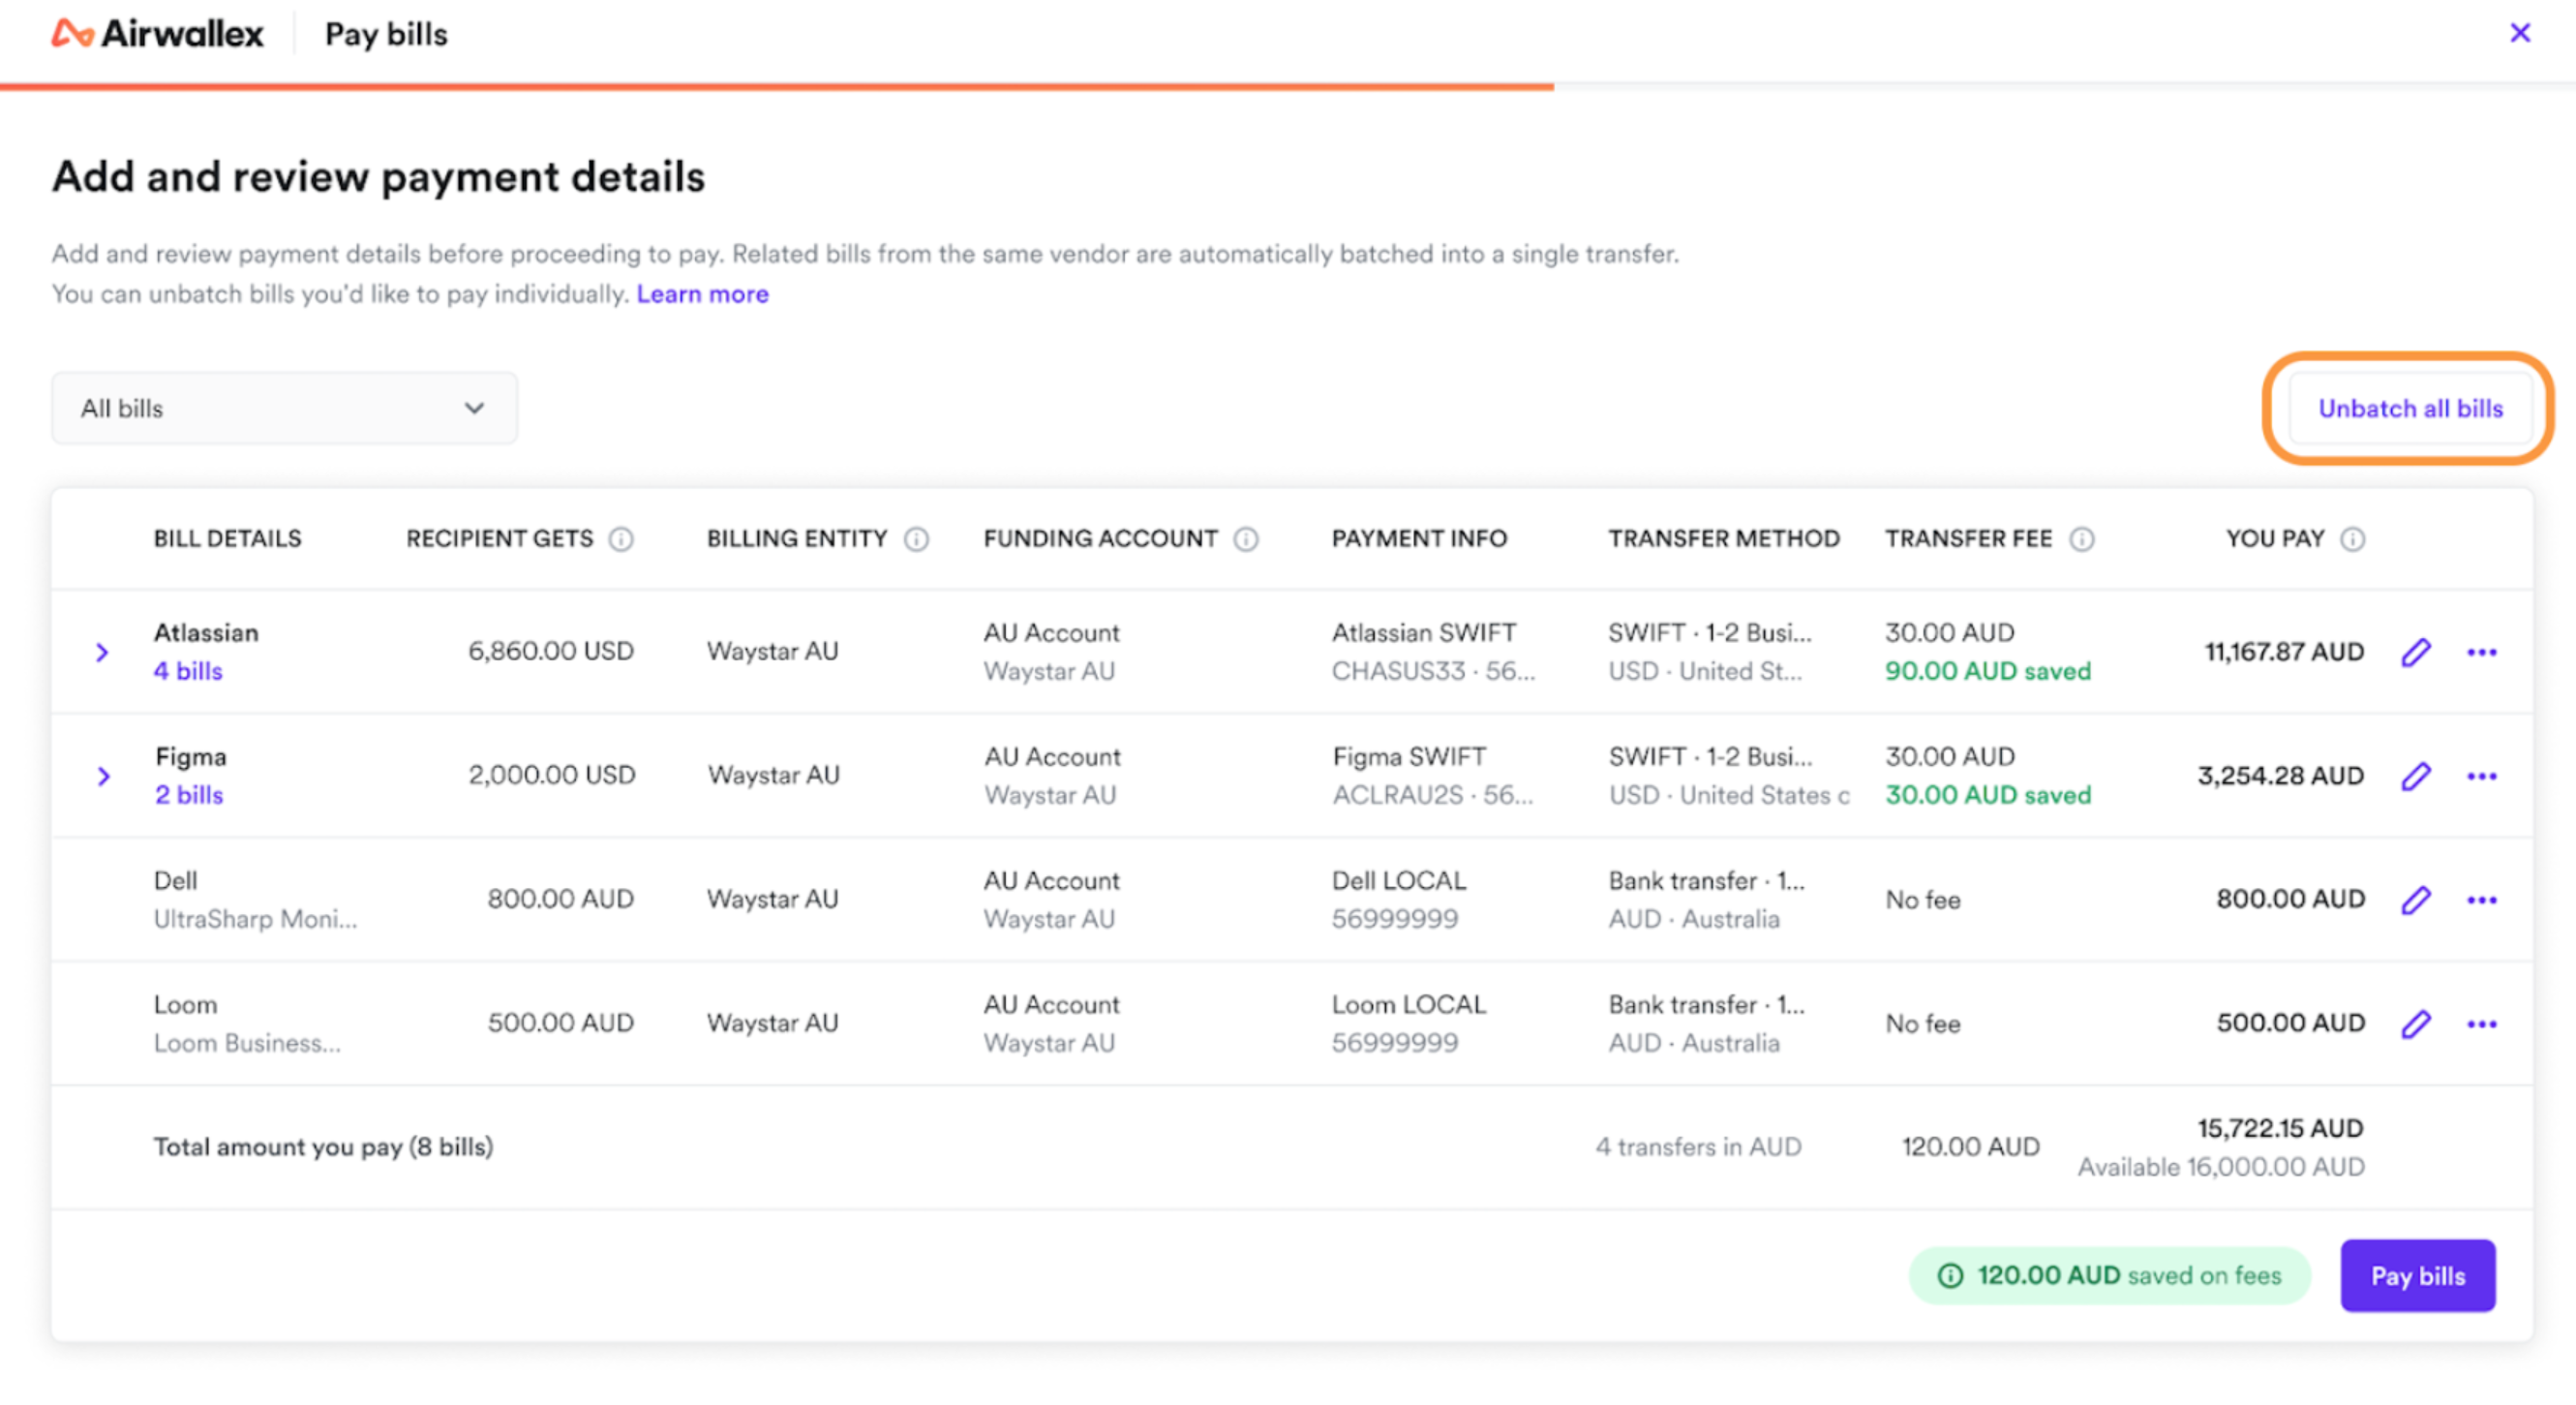This screenshot has height=1405, width=2576.
Task: Open Atlassian 4 bills link
Action: tap(188, 671)
